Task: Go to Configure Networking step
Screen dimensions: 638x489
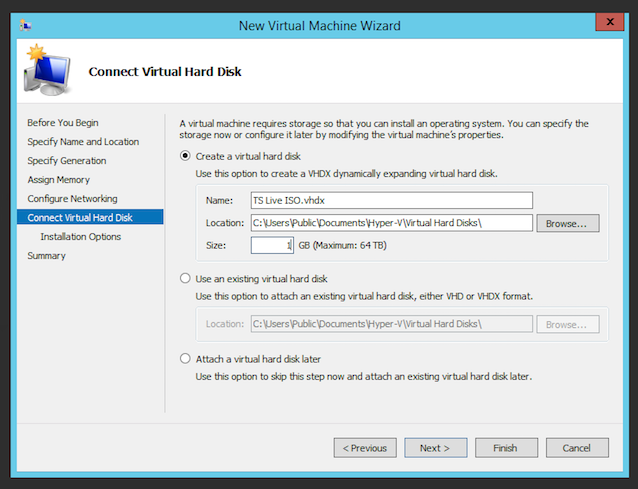Action: 72,199
